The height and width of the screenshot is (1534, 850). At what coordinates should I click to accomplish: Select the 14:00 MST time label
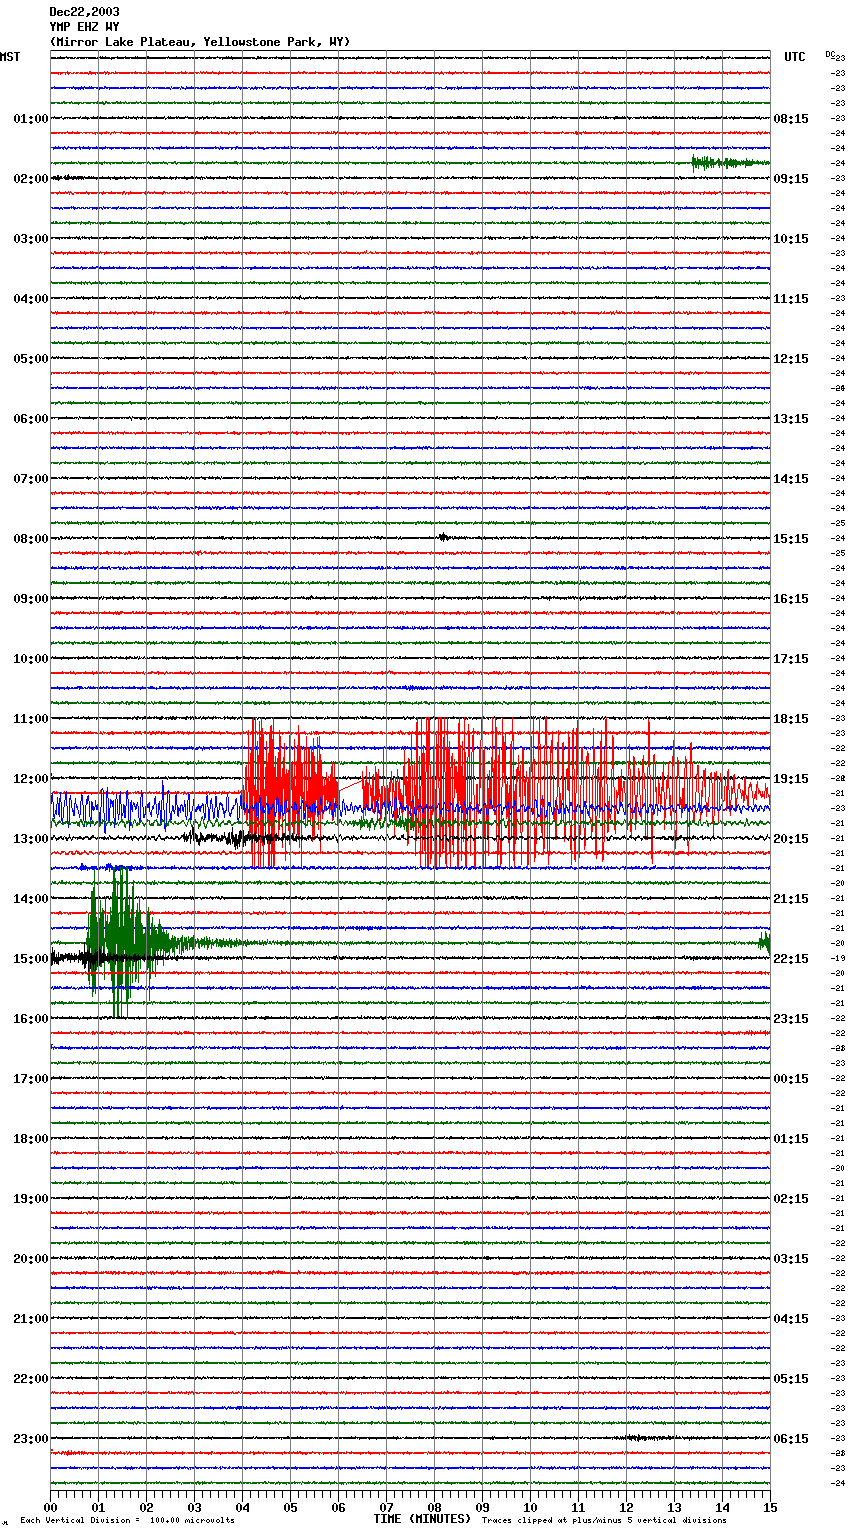coord(31,899)
